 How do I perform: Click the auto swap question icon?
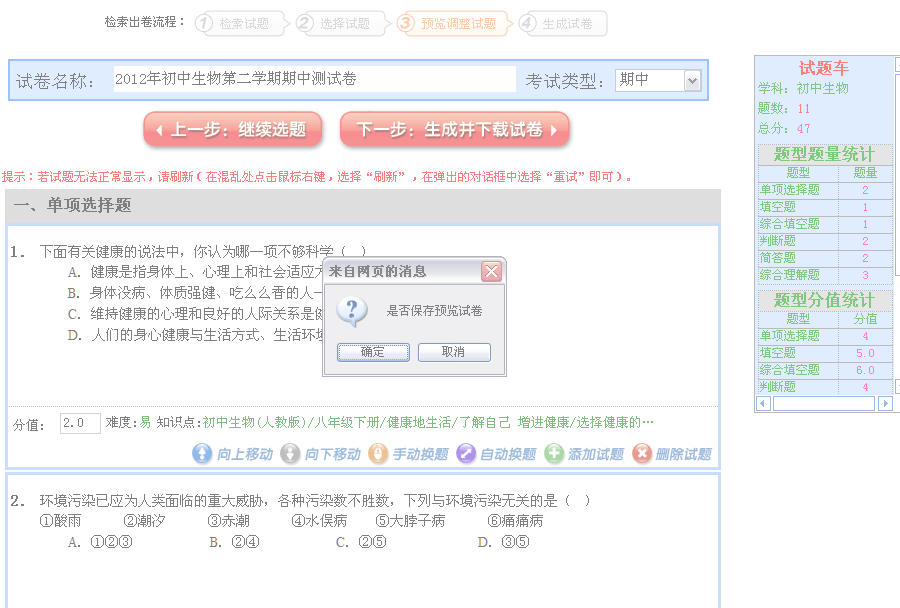[465, 454]
